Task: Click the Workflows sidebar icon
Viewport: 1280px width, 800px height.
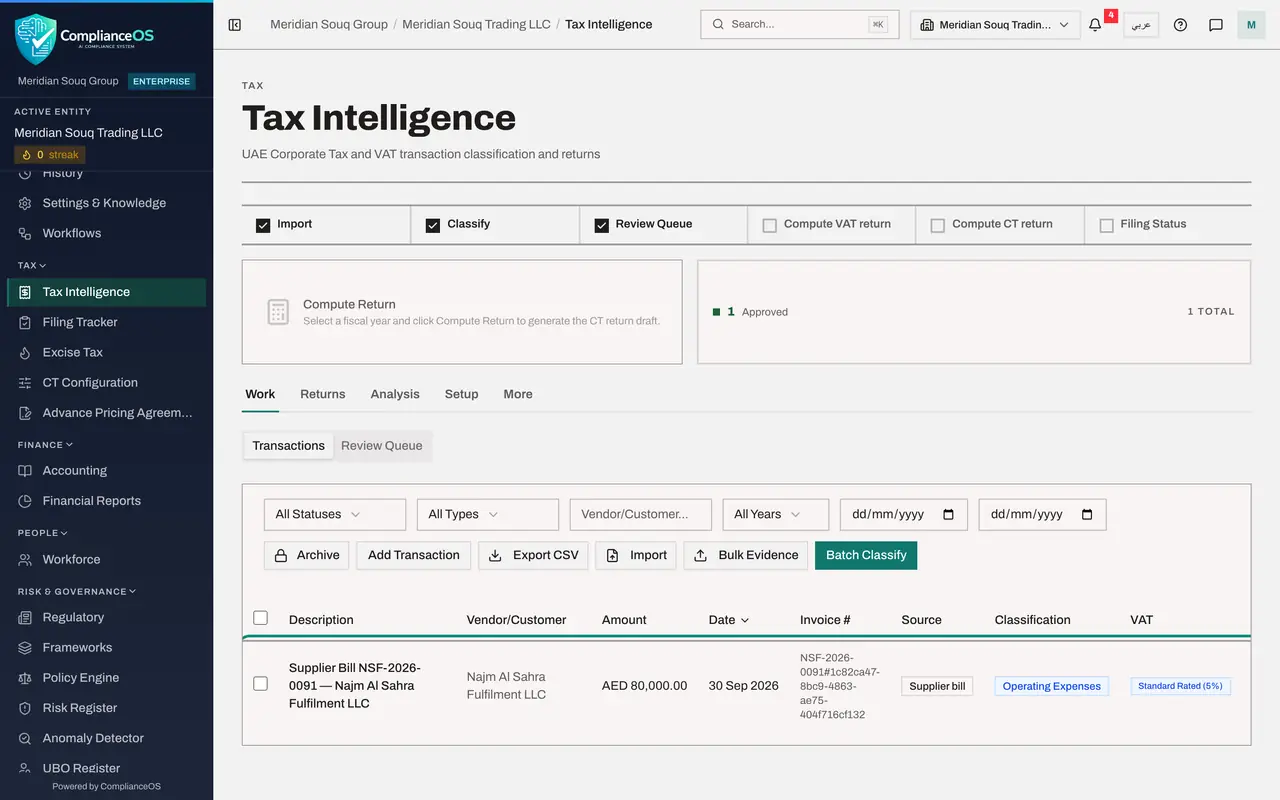Action: pyautogui.click(x=25, y=233)
